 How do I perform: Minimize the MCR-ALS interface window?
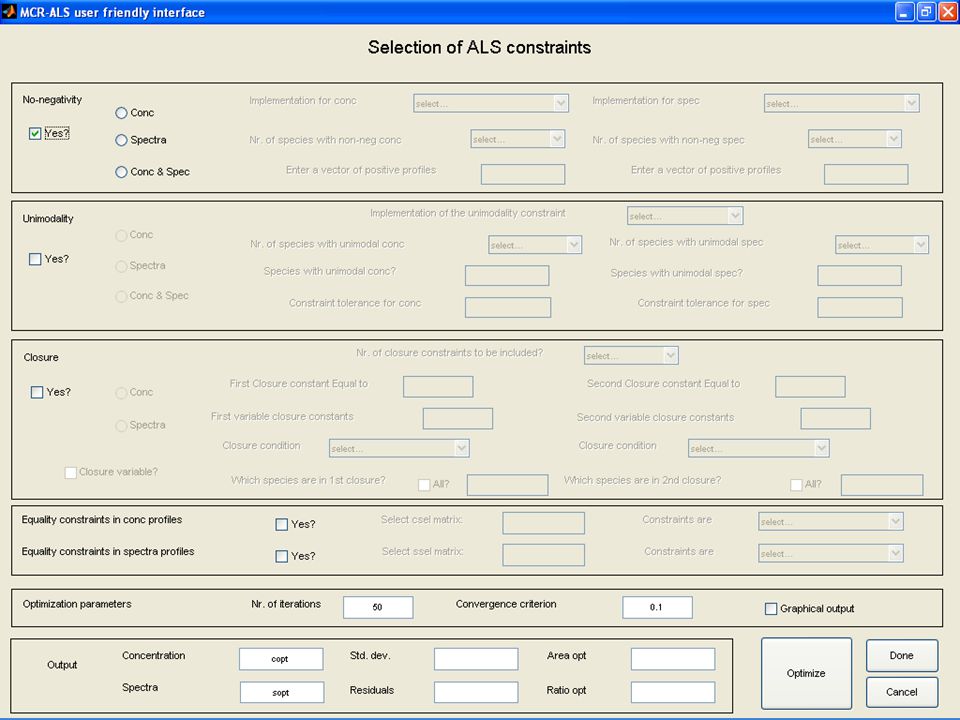tap(904, 12)
